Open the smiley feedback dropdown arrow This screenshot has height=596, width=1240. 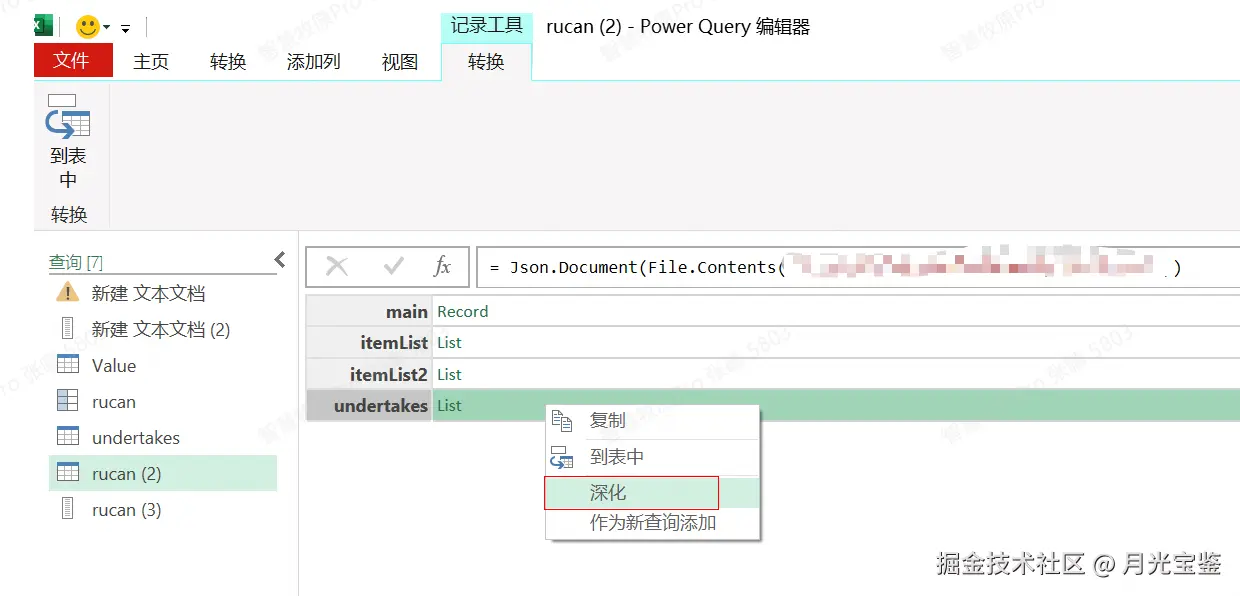106,28
